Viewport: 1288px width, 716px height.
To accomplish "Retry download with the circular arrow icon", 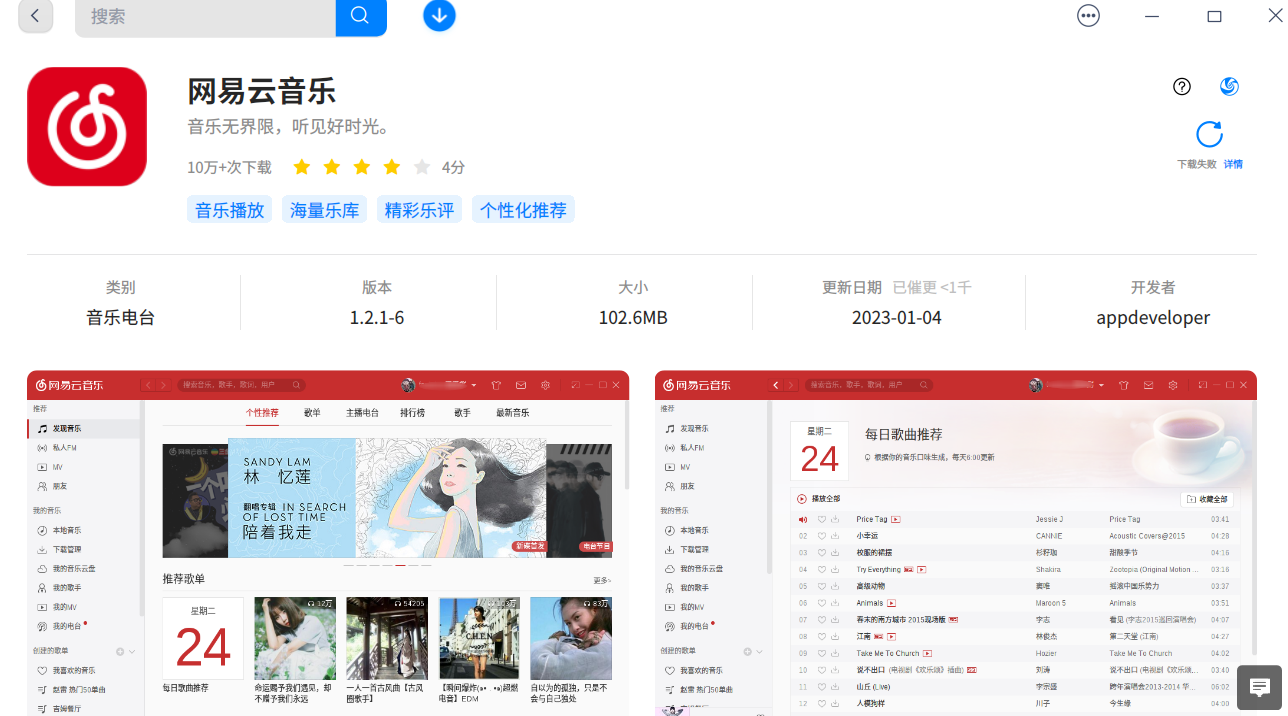I will (1210, 134).
